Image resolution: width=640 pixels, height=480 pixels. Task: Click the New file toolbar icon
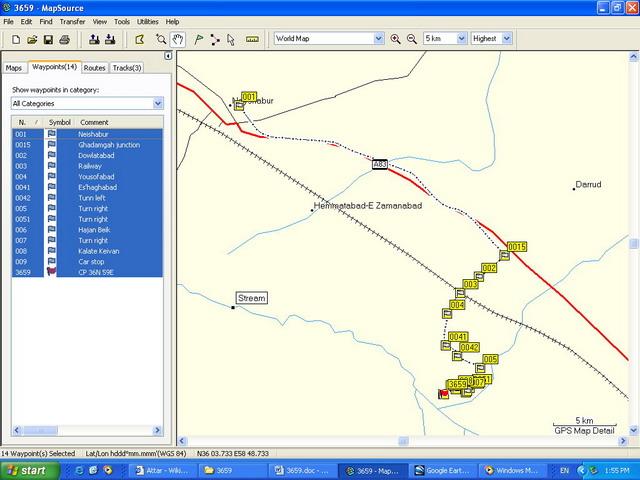pyautogui.click(x=16, y=39)
